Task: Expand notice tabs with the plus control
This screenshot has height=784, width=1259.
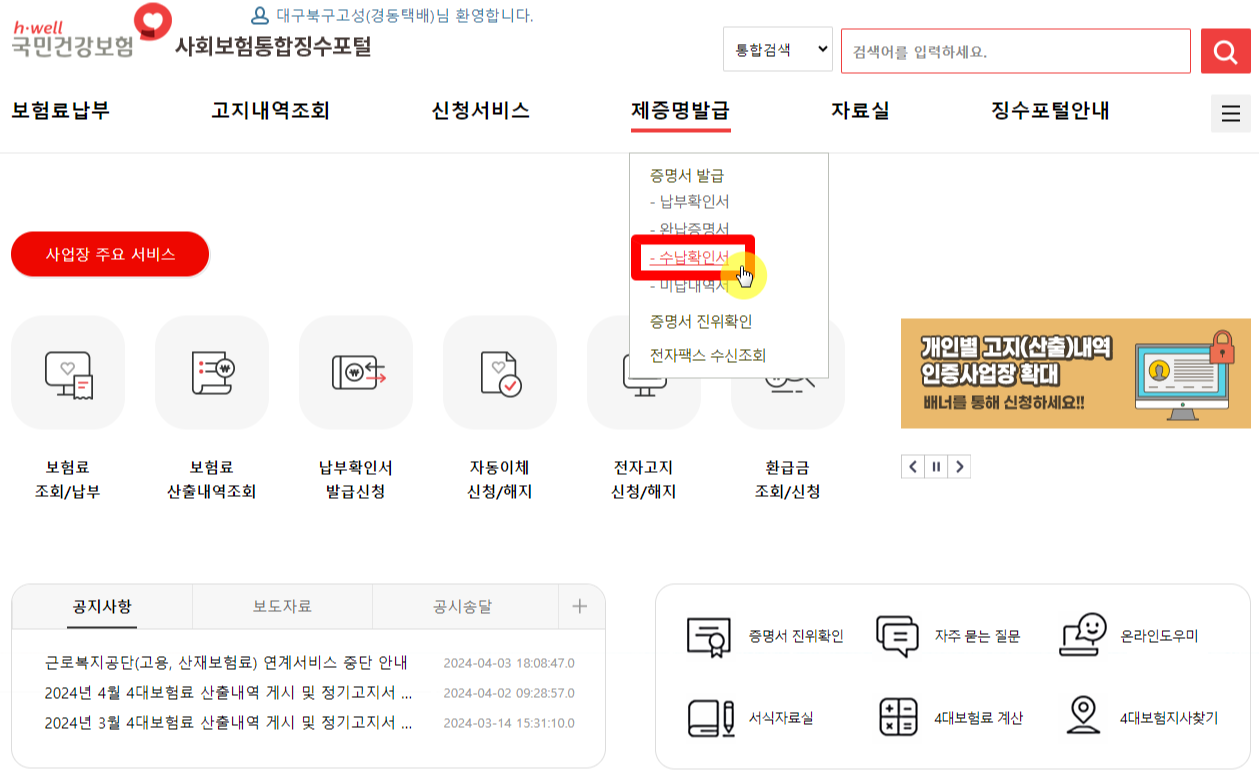Action: coord(580,606)
